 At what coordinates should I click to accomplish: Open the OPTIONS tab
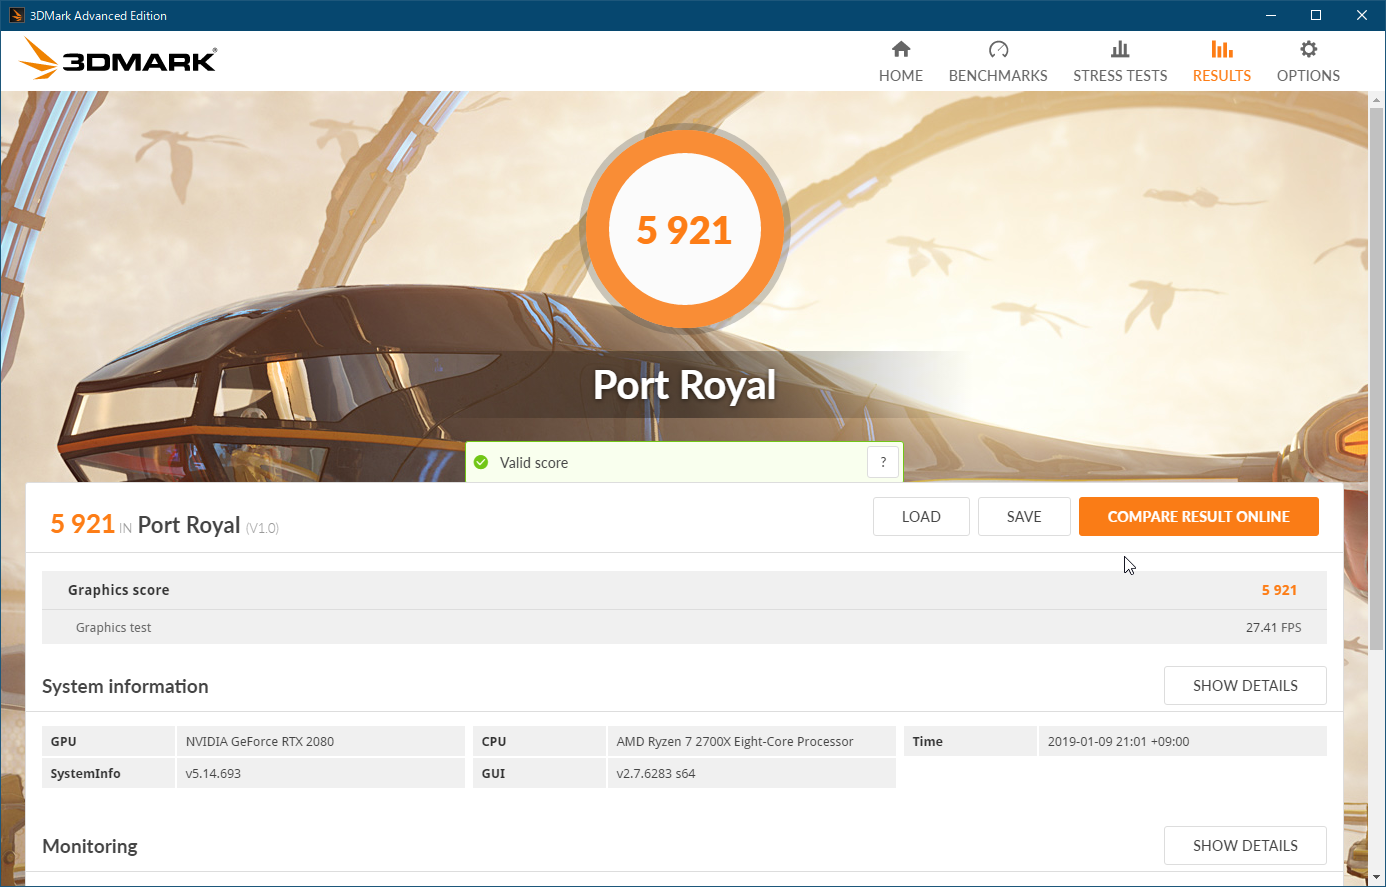[1308, 61]
